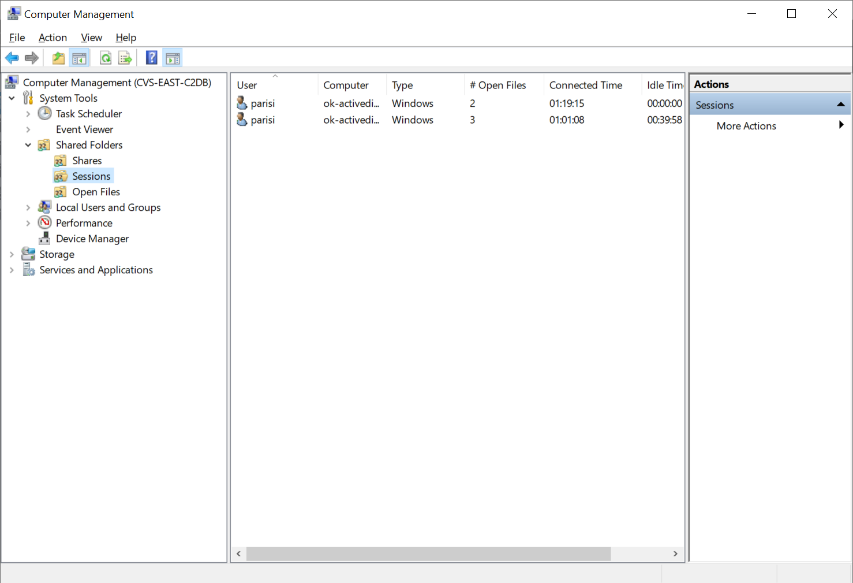Viewport: 853px width, 583px height.
Task: Sort sessions by Connected Time column
Action: point(585,85)
